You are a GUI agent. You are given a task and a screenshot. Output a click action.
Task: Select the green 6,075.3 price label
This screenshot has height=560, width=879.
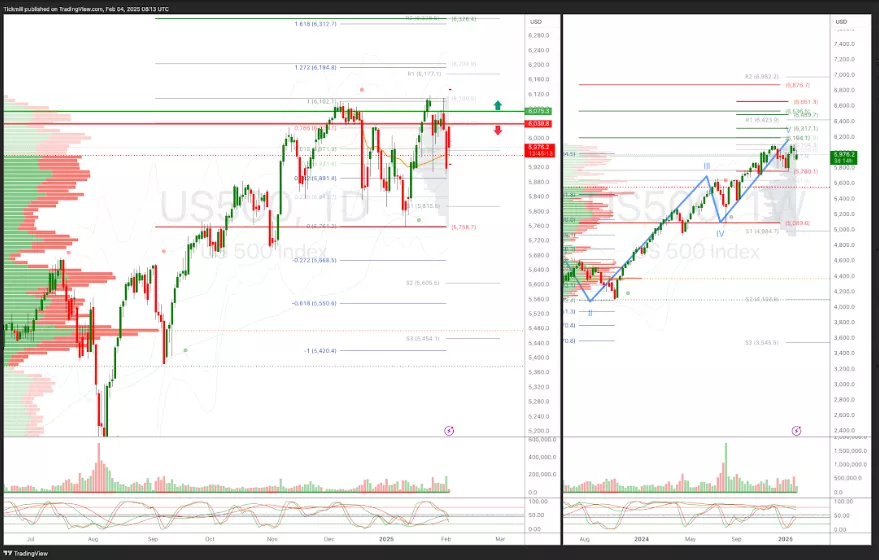[539, 111]
